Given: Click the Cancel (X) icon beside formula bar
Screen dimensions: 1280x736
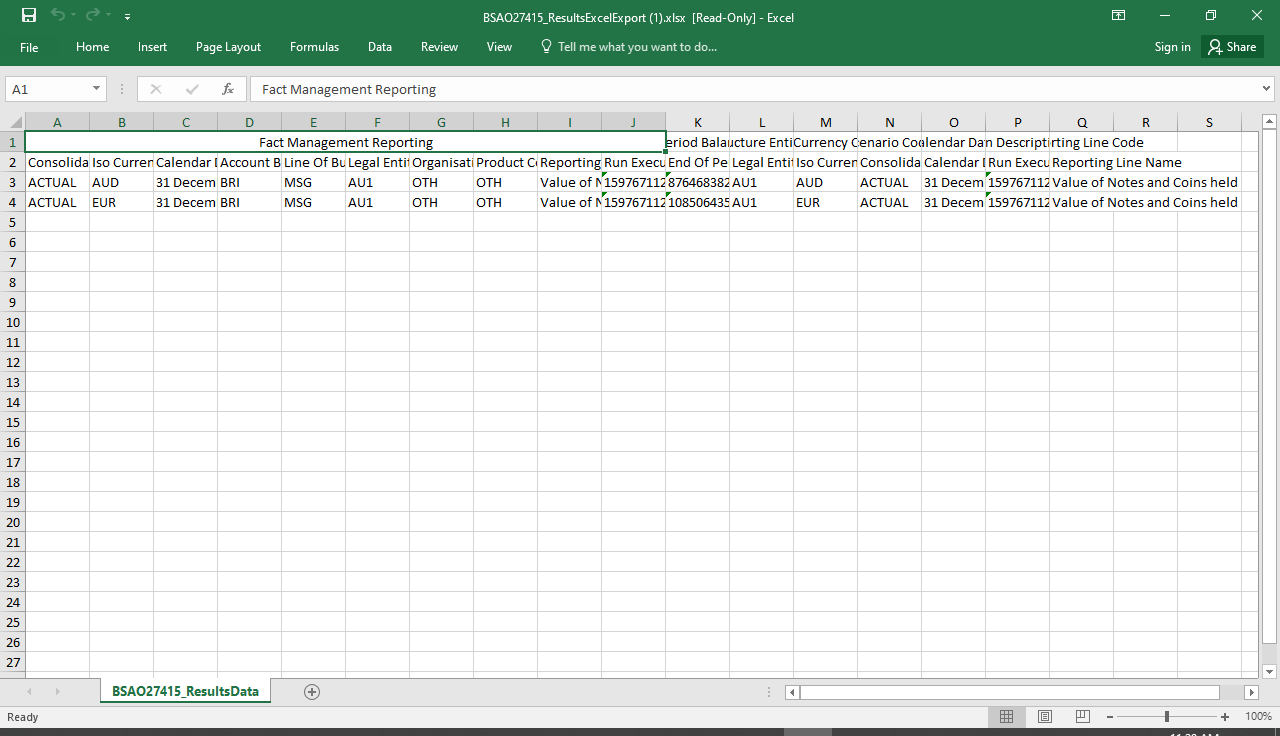Looking at the screenshot, I should (x=156, y=88).
